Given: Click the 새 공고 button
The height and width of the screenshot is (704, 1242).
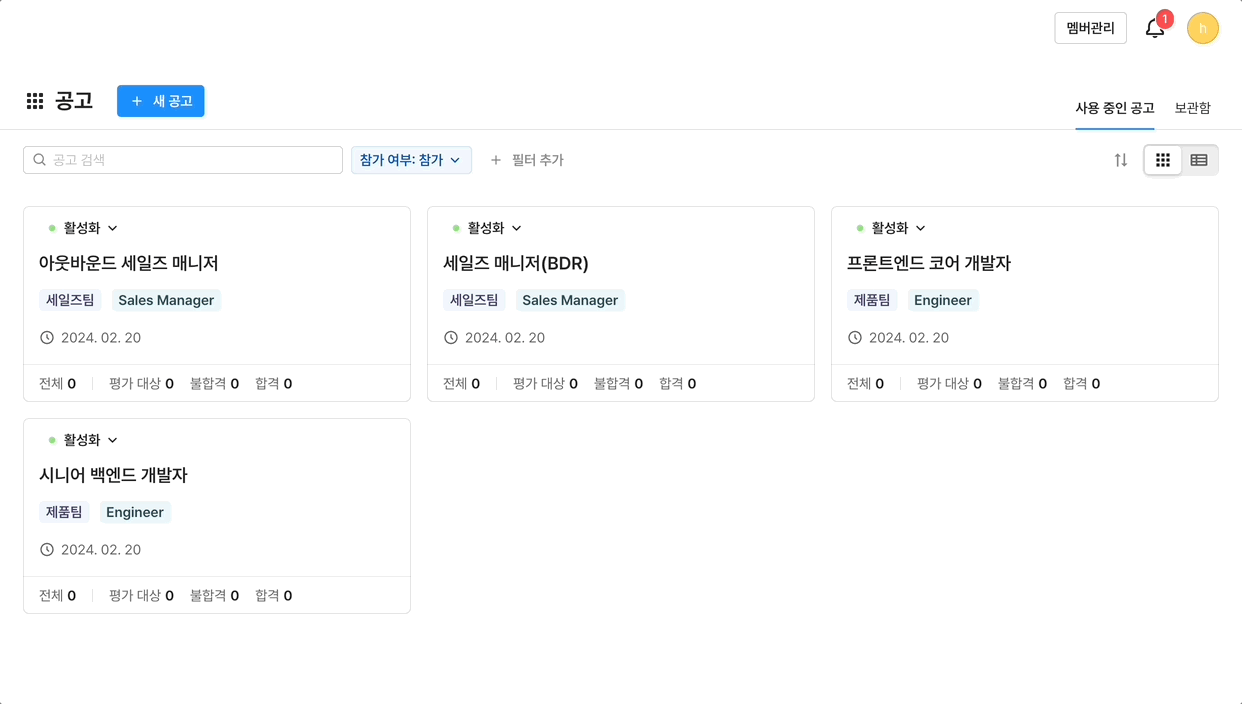Looking at the screenshot, I should click(161, 101).
